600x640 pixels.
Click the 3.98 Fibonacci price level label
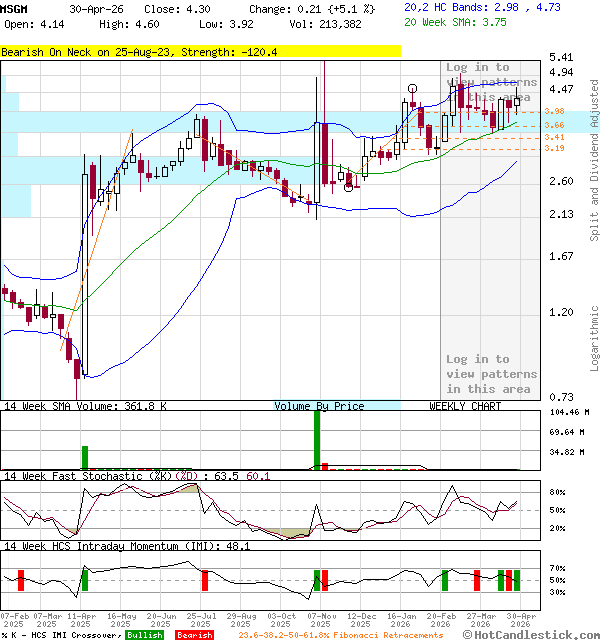click(x=554, y=111)
